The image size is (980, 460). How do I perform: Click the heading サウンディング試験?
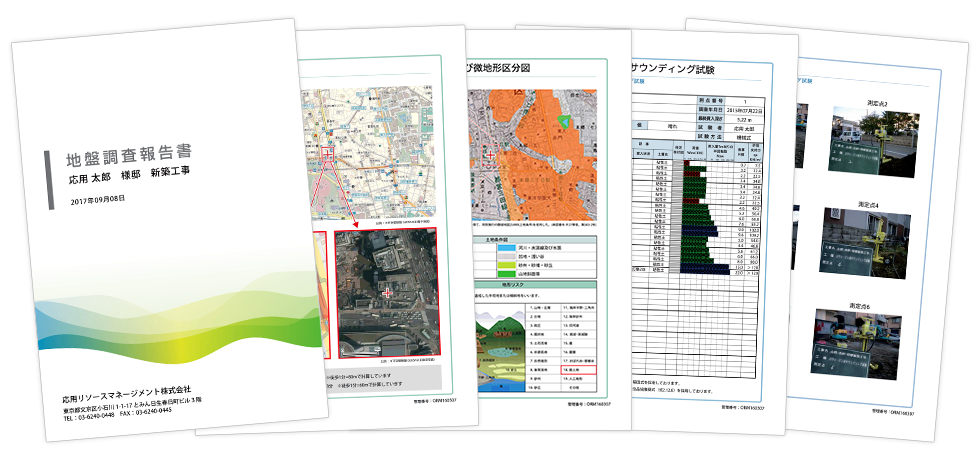pos(673,69)
